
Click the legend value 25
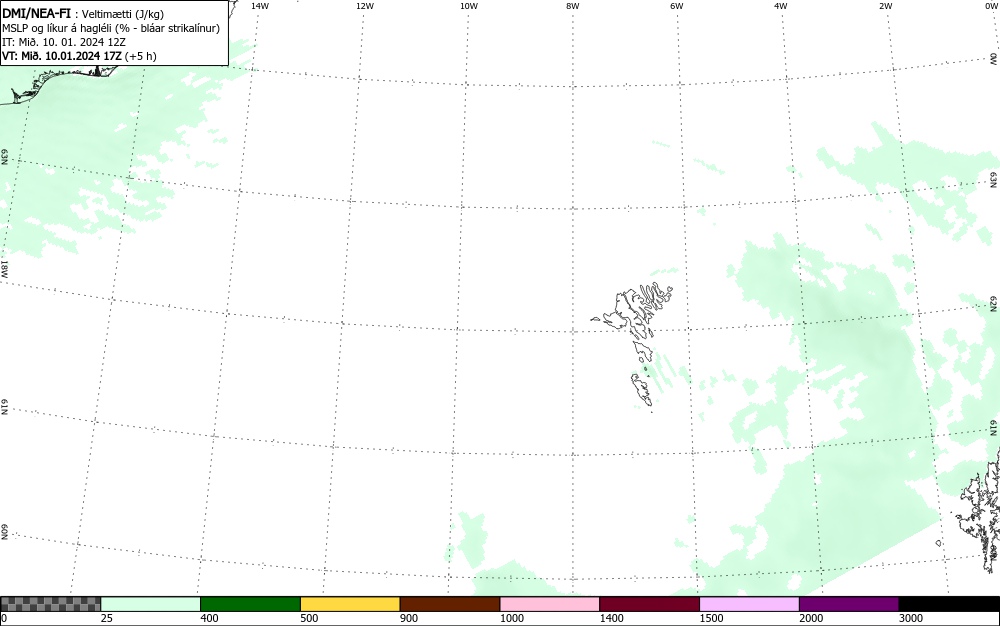pyautogui.click(x=107, y=618)
